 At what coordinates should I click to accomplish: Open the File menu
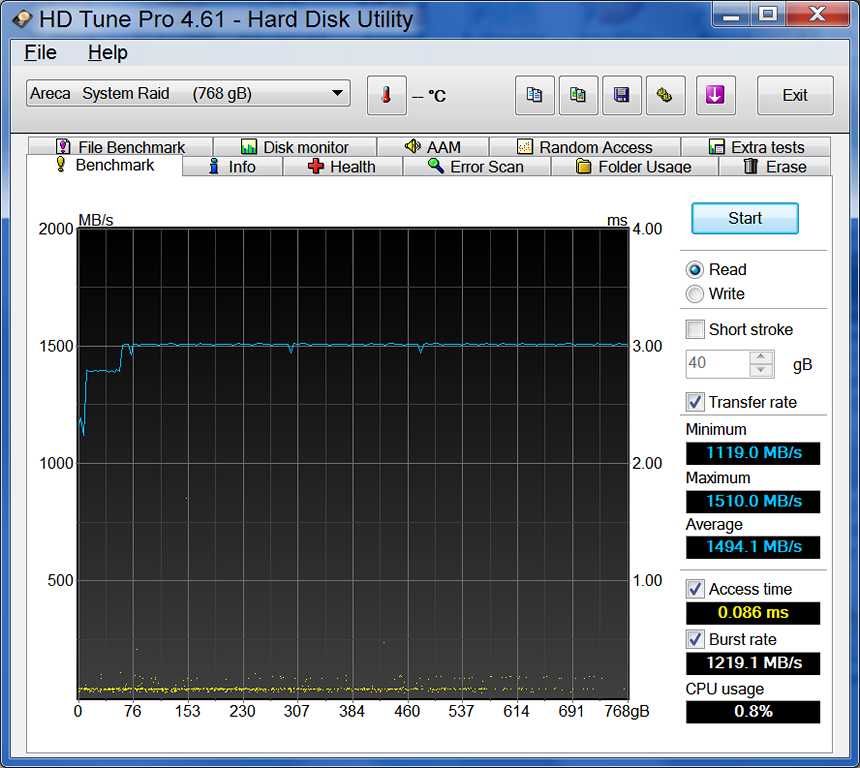(x=40, y=53)
